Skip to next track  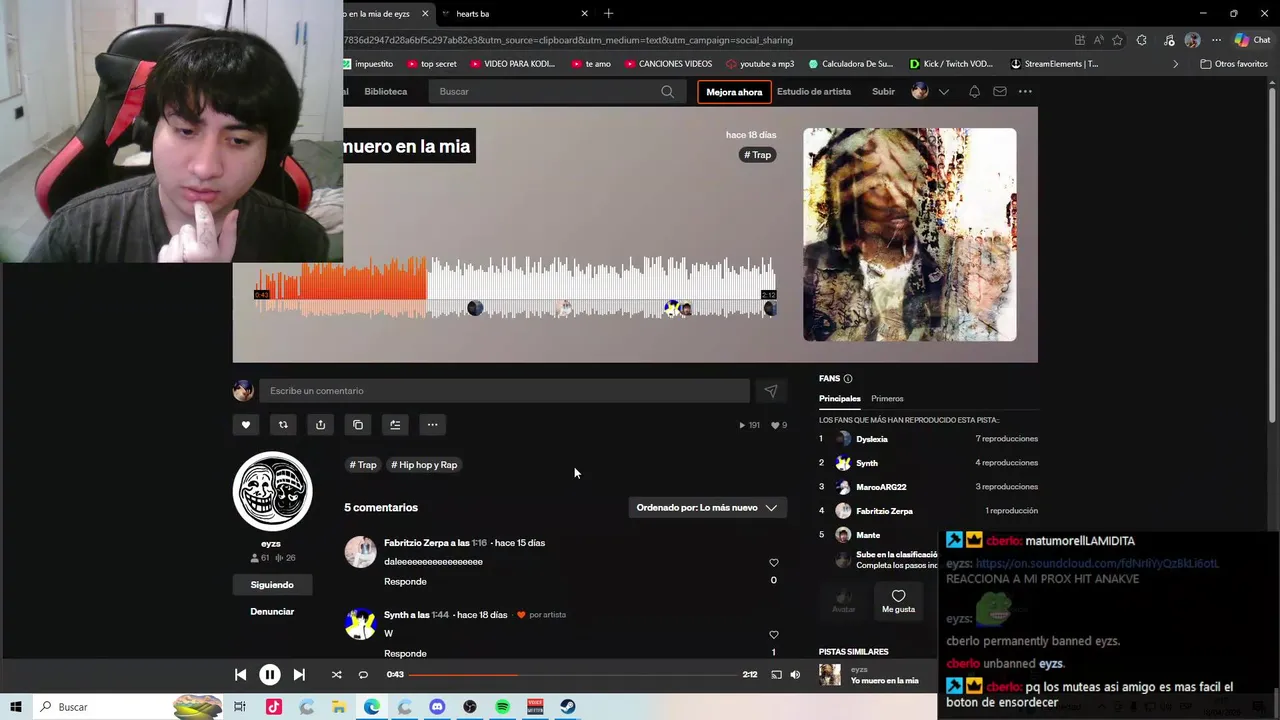pos(299,675)
